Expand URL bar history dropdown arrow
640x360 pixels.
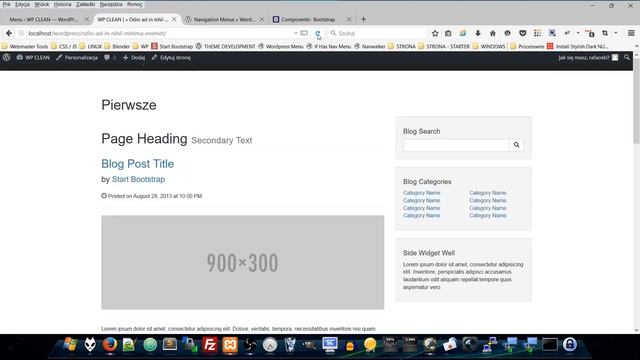click(x=296, y=33)
